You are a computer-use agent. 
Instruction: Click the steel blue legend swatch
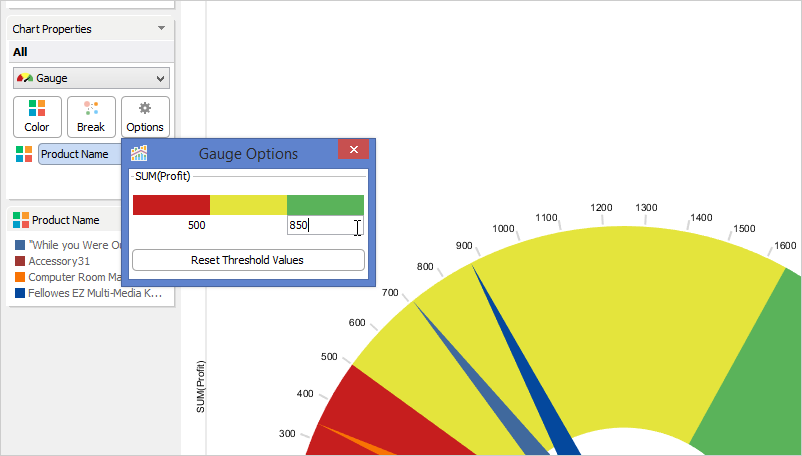click(20, 245)
